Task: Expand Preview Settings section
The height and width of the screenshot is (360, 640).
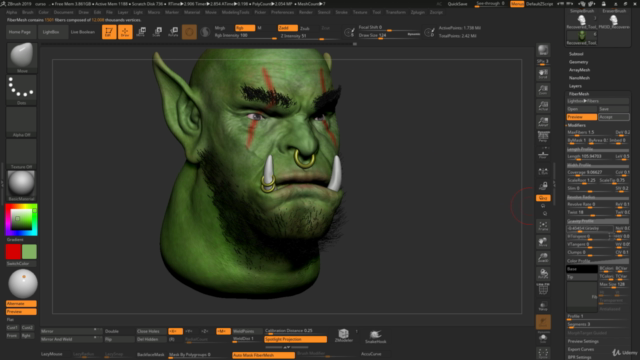Action: [x=583, y=341]
